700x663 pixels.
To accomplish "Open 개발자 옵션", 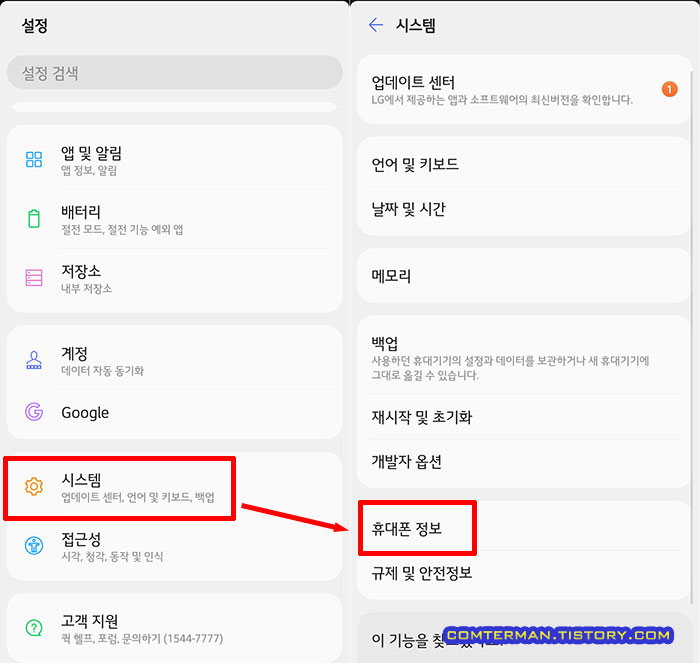I will click(x=525, y=461).
